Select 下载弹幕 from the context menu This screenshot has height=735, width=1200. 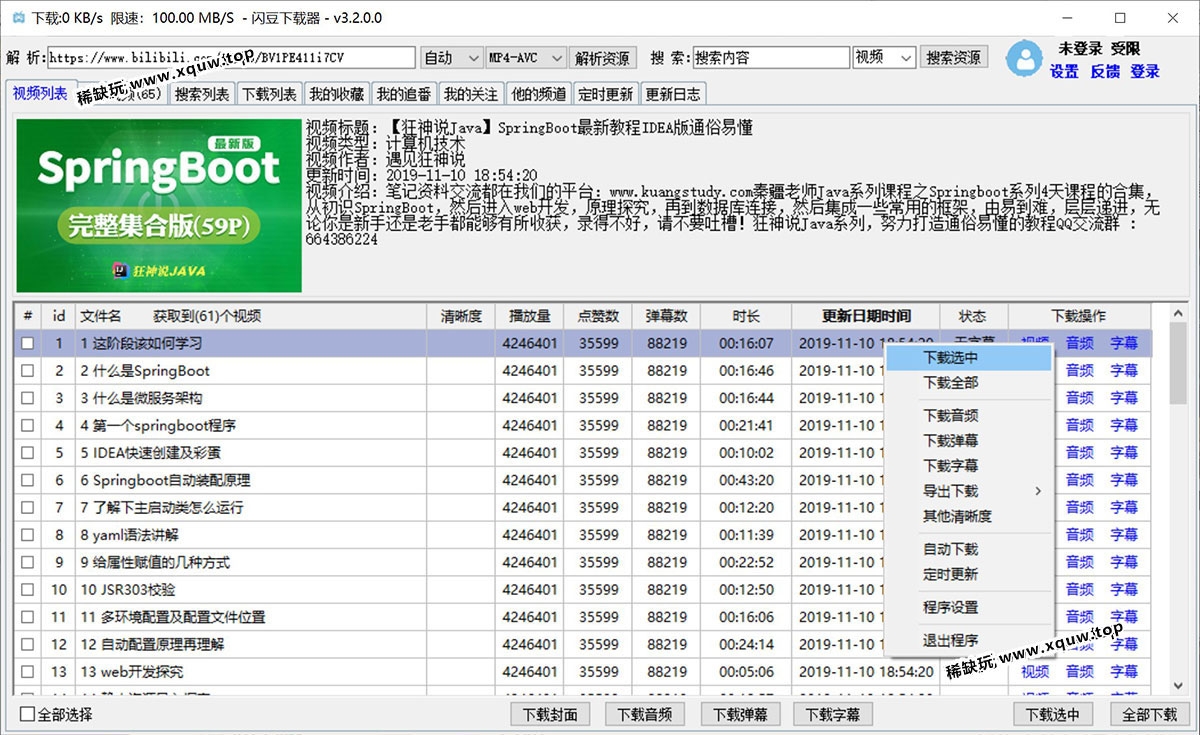point(968,441)
